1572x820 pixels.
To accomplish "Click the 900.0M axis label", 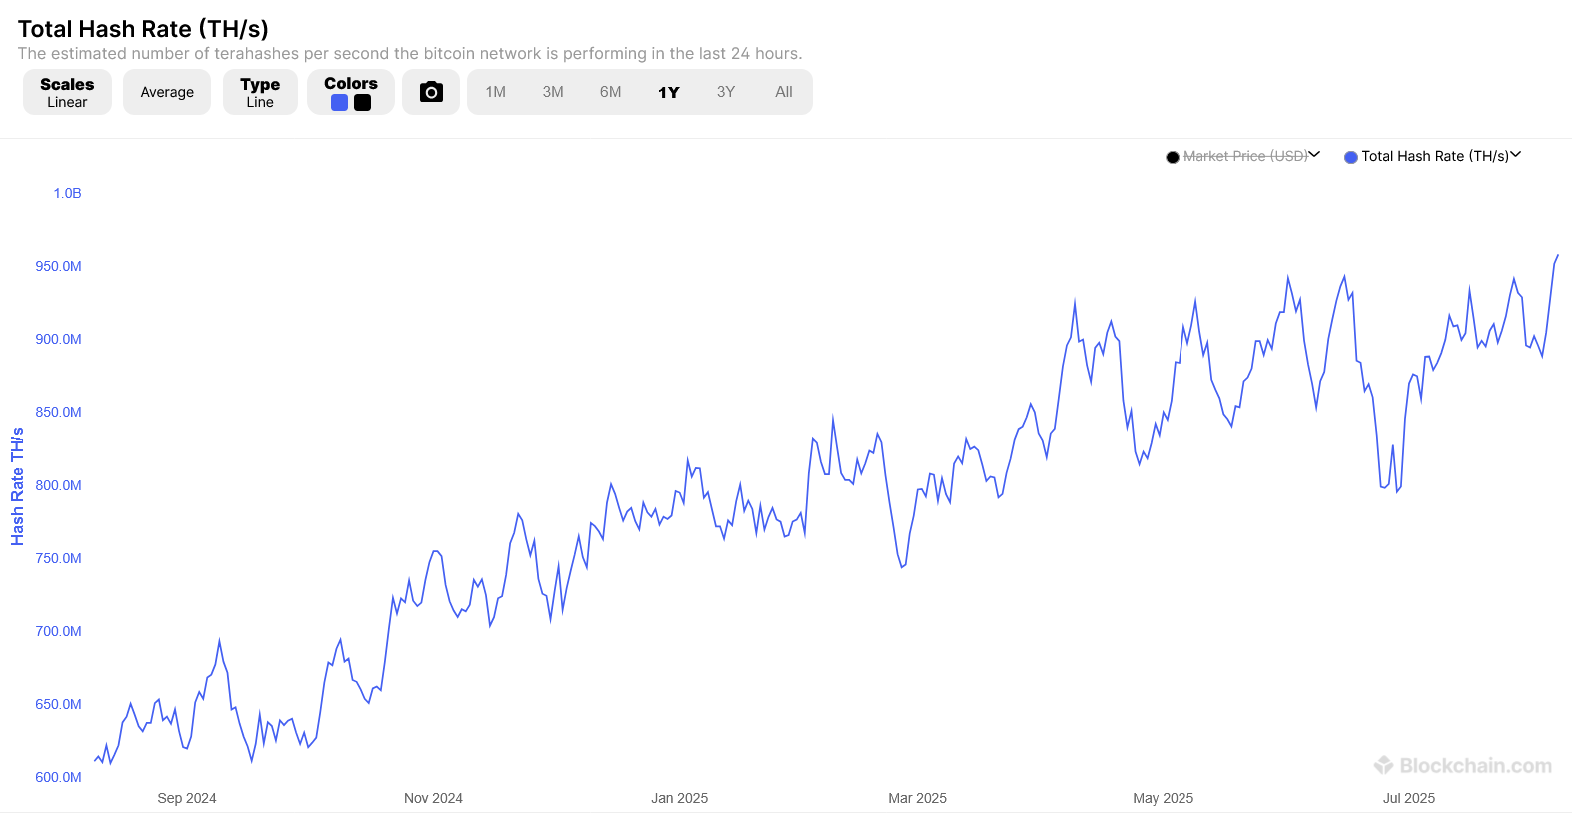I will (x=59, y=339).
